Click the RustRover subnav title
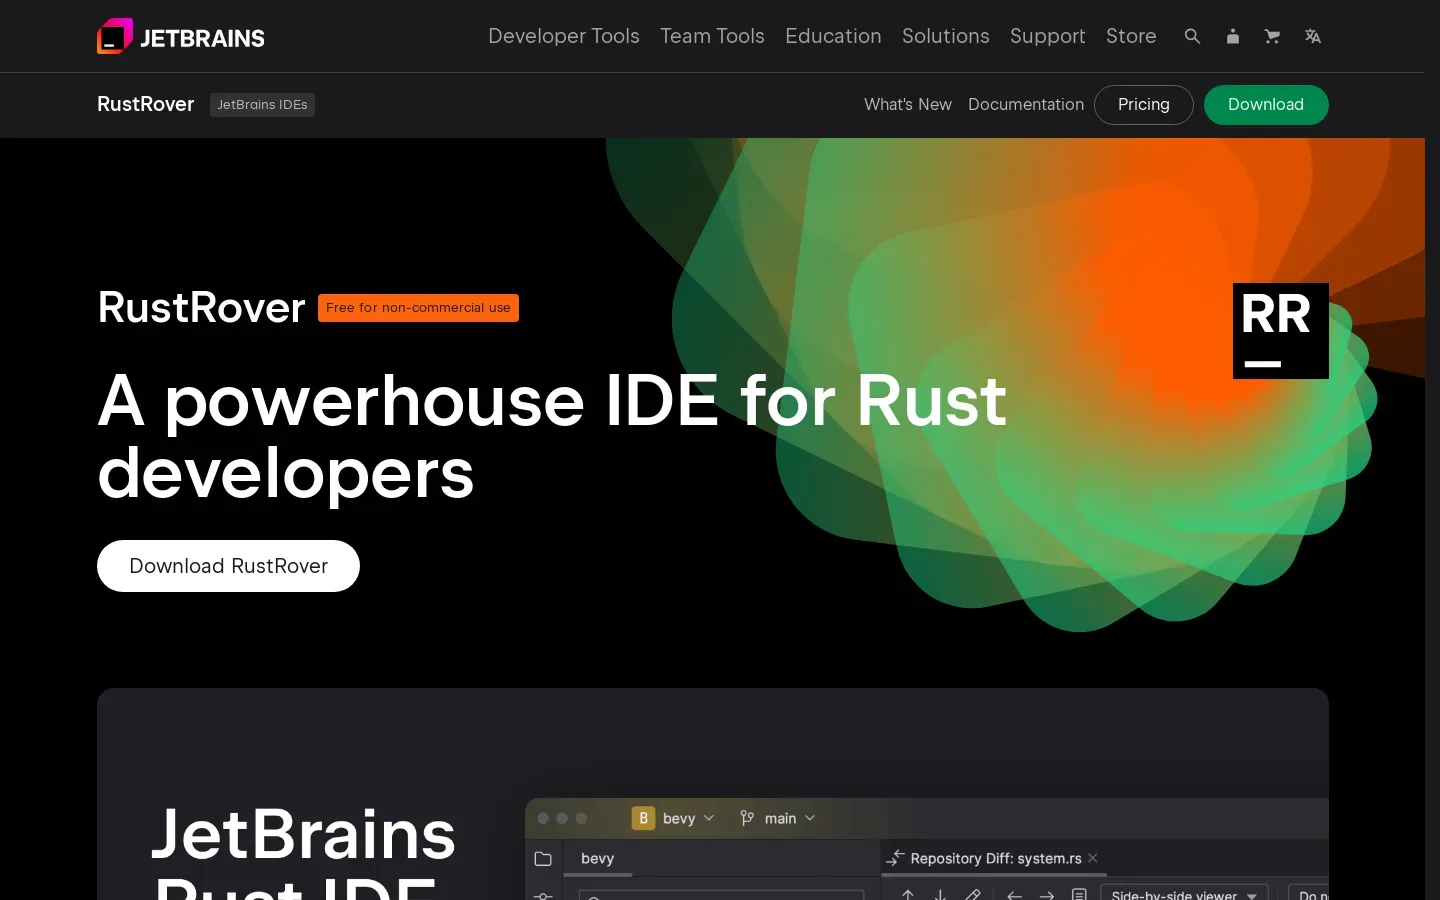 pos(146,105)
